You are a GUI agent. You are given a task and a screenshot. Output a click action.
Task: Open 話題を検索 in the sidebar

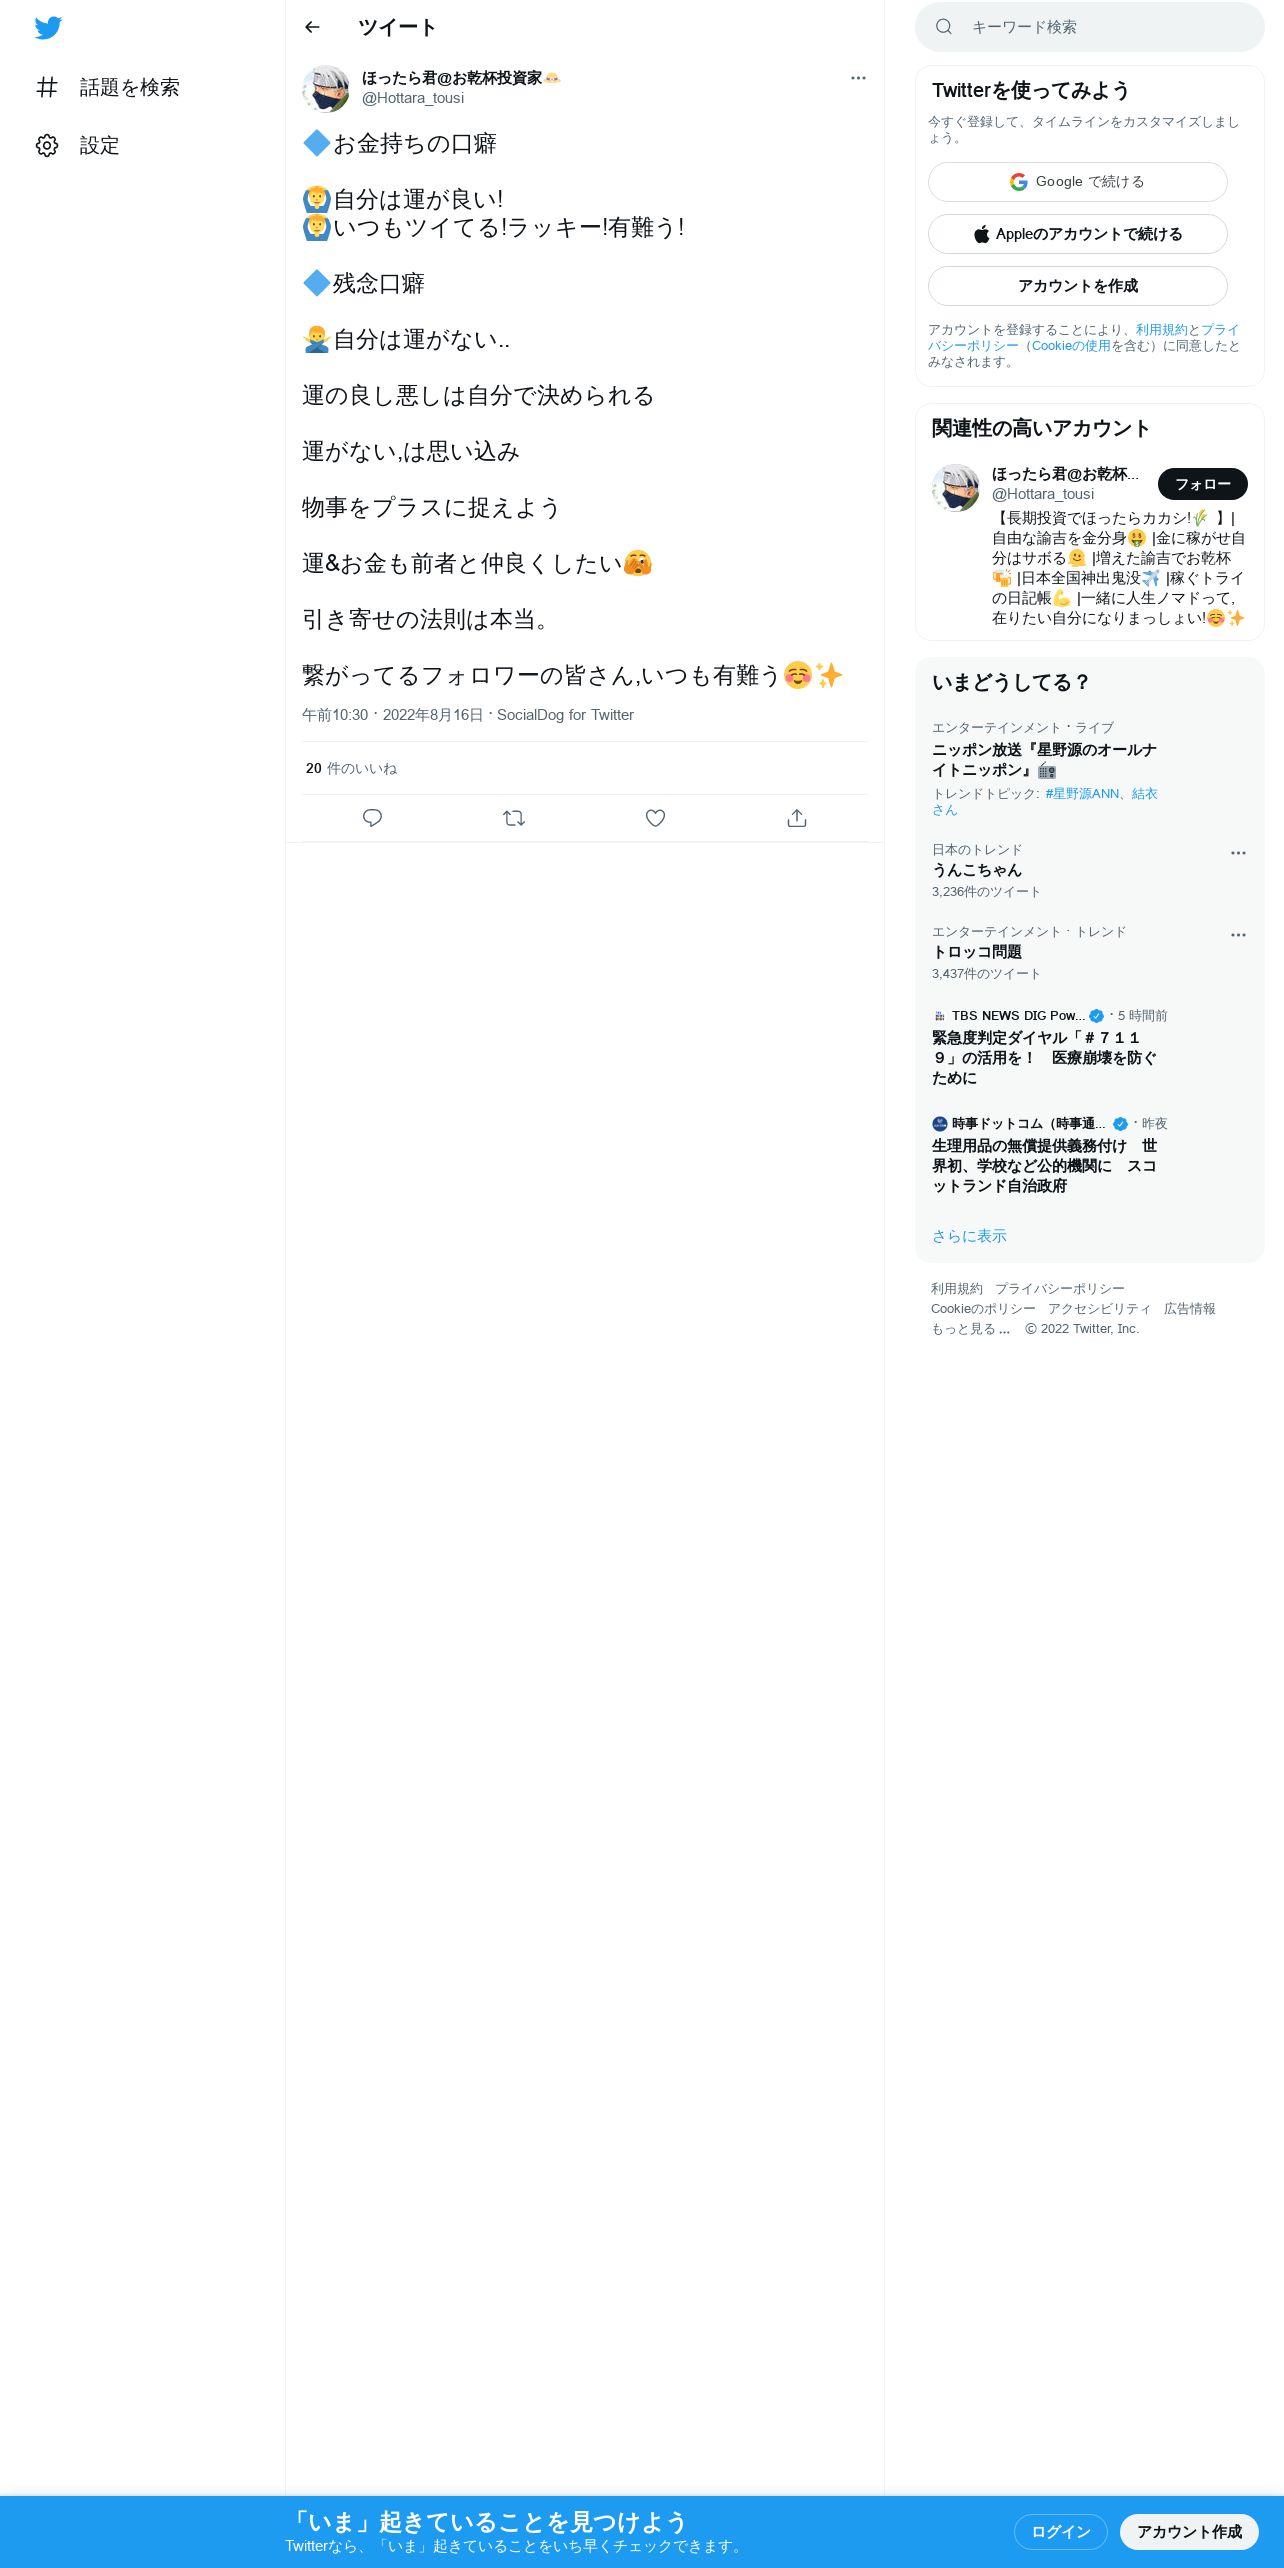tap(108, 87)
